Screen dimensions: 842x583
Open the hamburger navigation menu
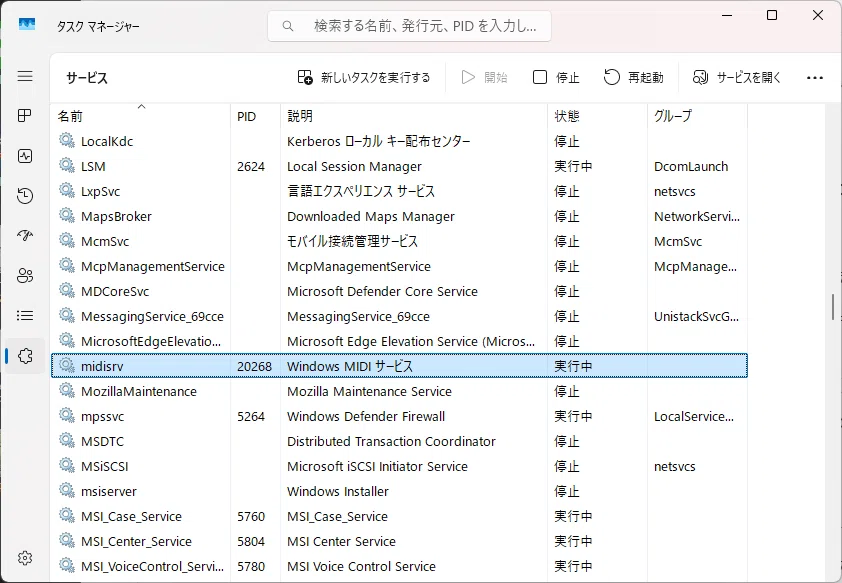click(25, 76)
